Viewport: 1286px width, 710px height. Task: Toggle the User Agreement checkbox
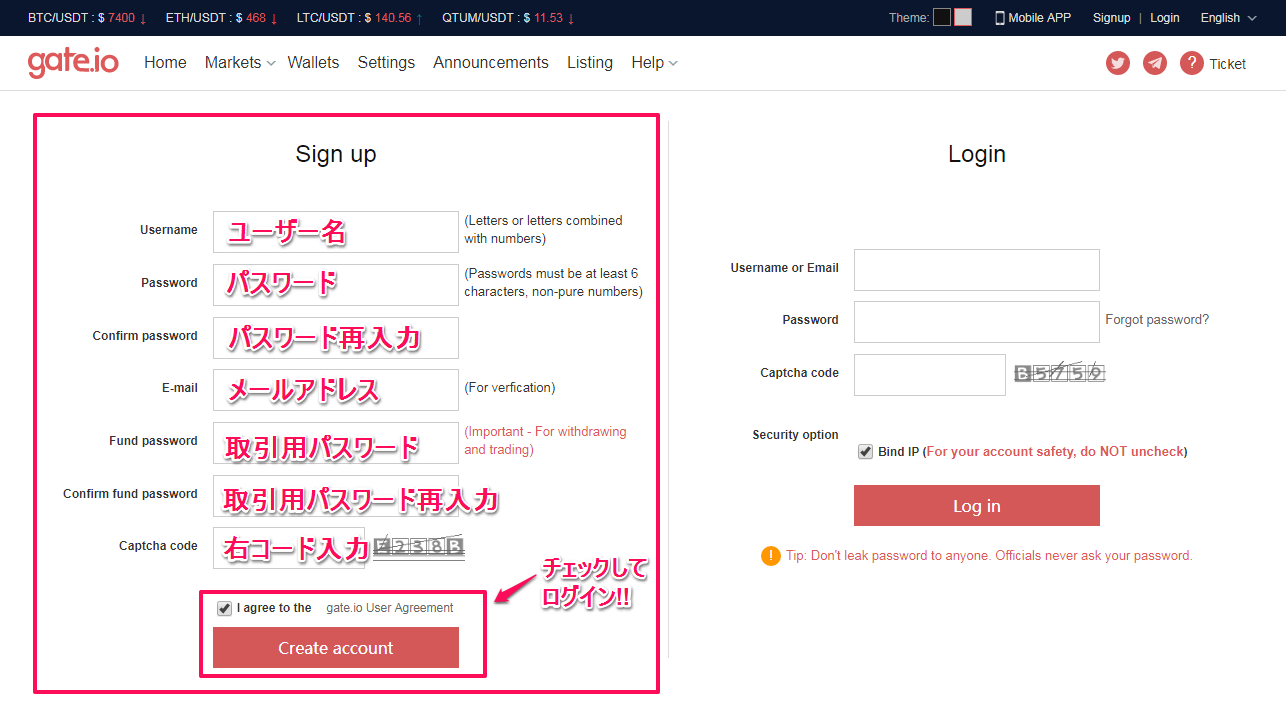(x=224, y=608)
